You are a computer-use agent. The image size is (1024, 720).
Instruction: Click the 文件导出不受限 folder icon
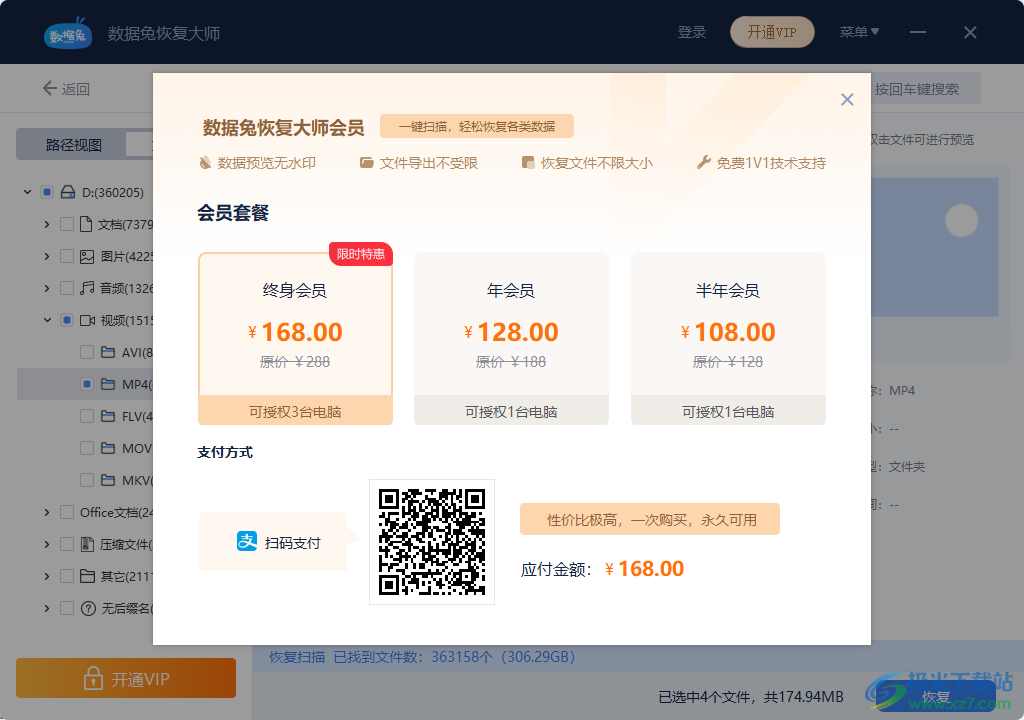tap(368, 162)
